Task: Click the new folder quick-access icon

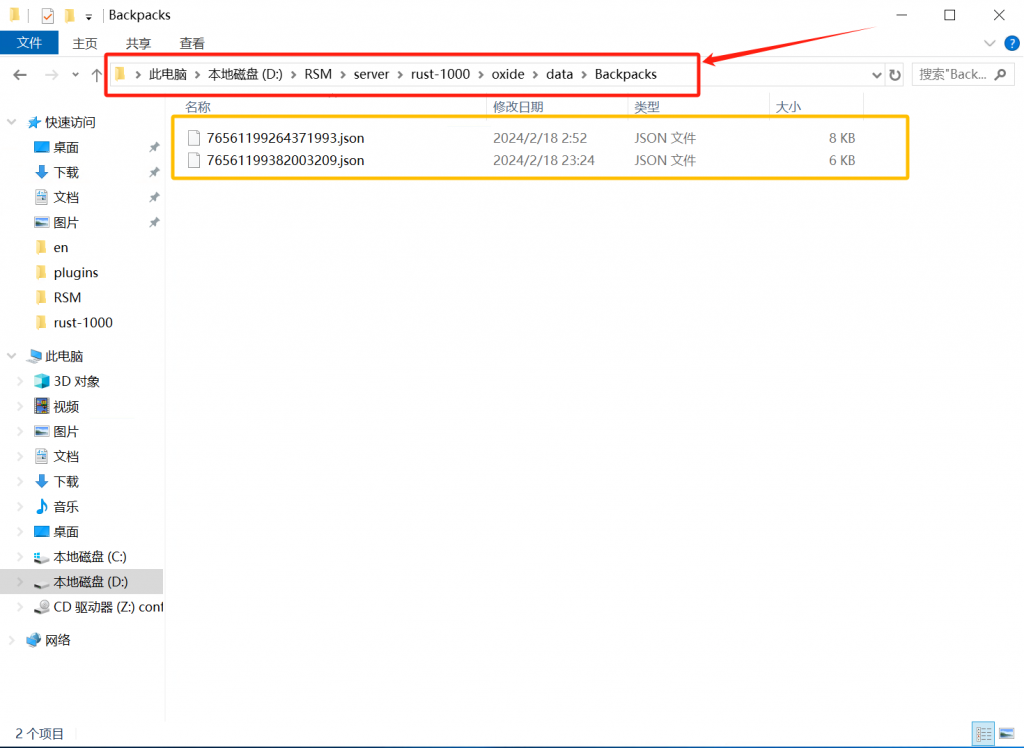Action: 69,15
